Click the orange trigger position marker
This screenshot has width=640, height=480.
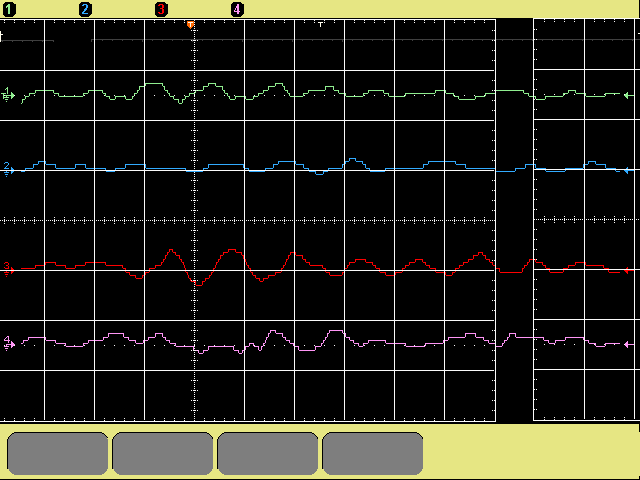190,25
